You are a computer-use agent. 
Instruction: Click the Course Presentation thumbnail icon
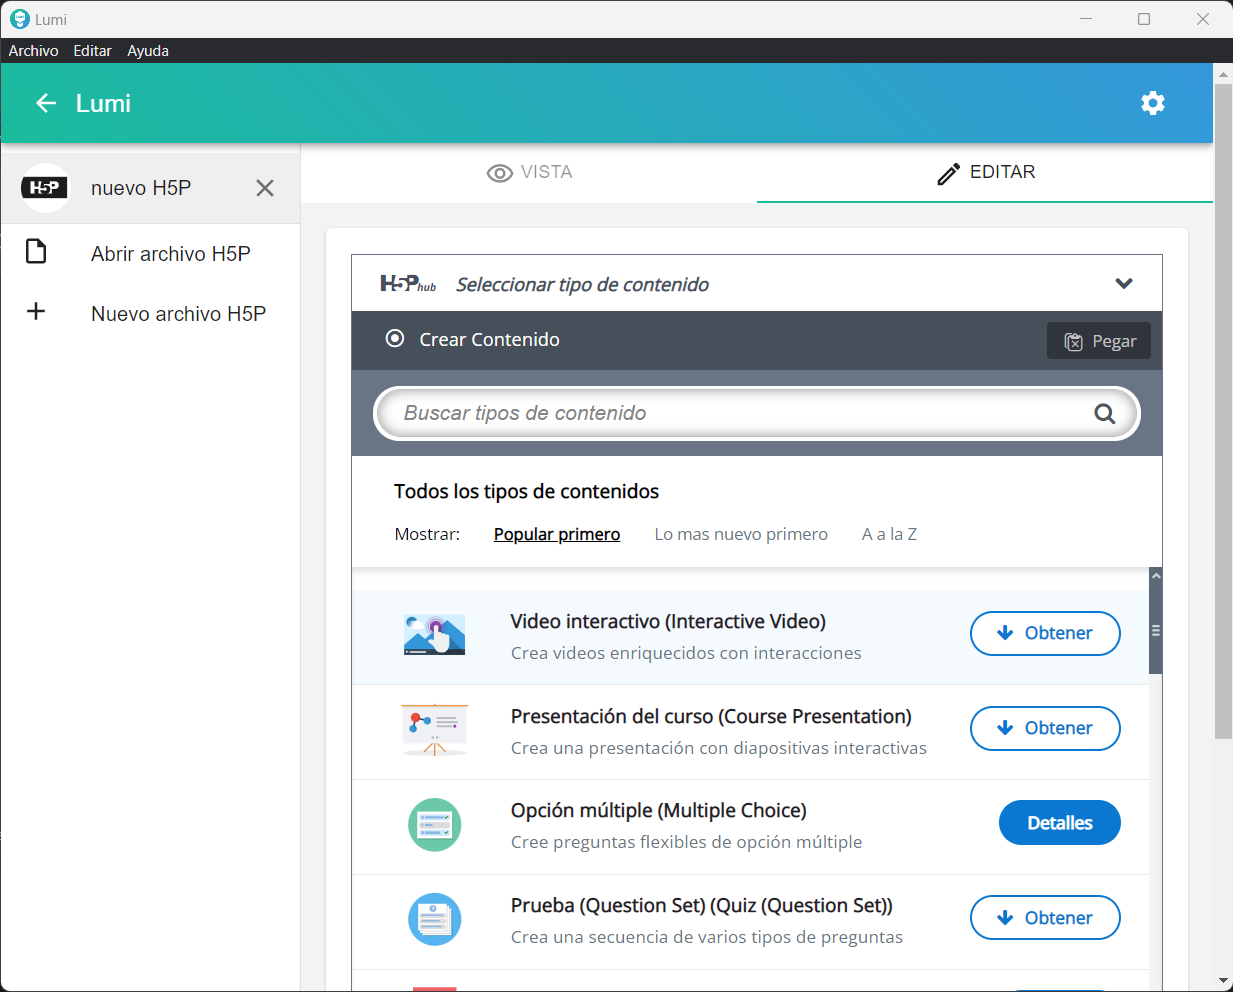(x=434, y=730)
